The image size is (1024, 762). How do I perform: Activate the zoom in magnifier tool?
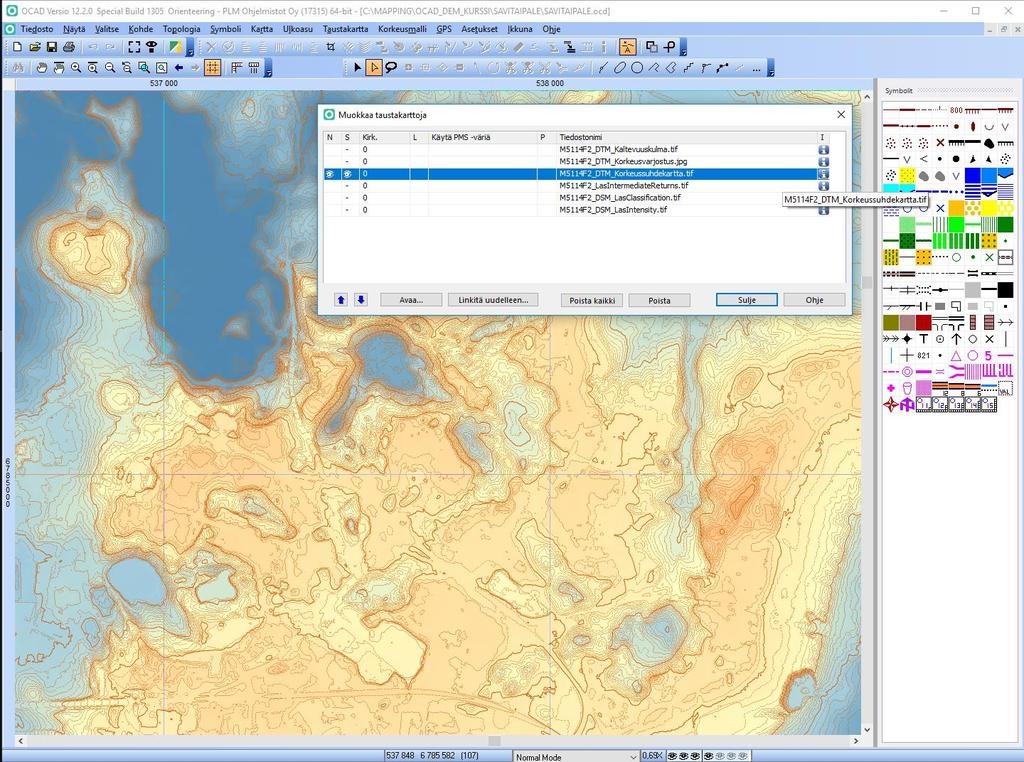[x=76, y=67]
